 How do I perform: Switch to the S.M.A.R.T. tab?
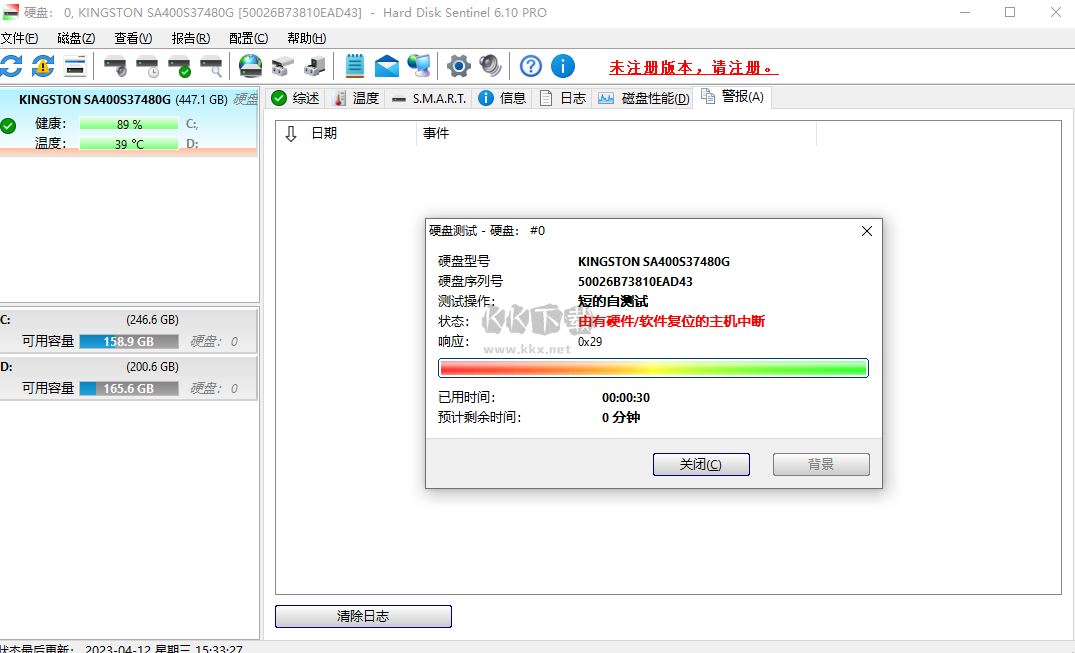[x=429, y=98]
